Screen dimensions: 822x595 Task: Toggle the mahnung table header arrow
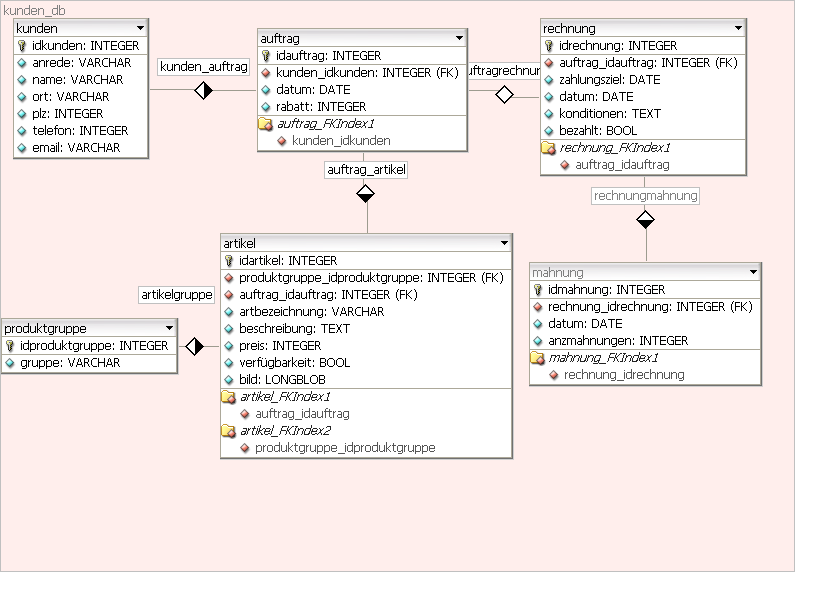click(752, 272)
